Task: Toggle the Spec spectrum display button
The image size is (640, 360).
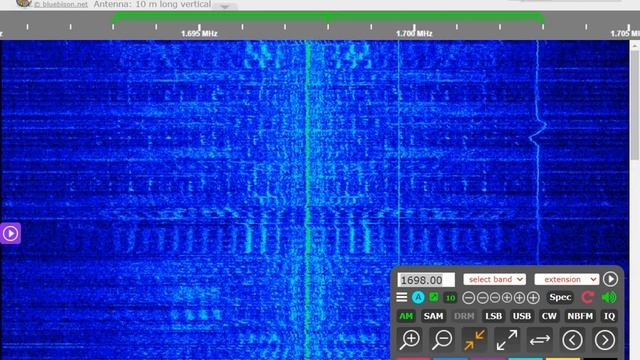Action: [x=560, y=297]
